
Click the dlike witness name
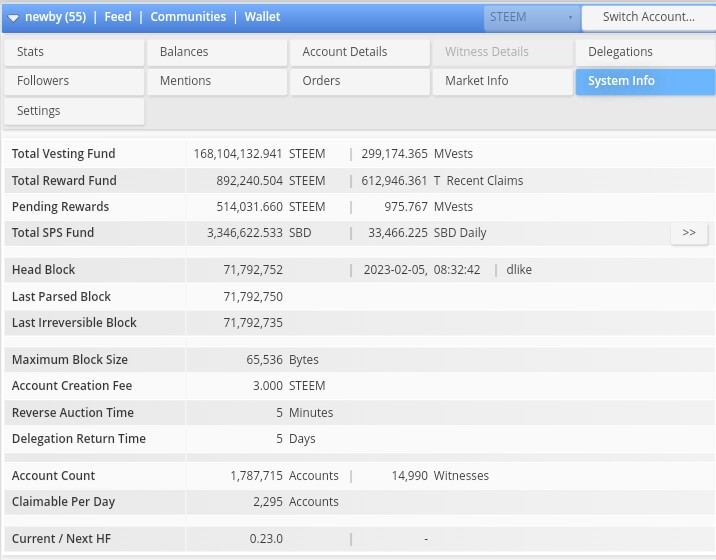519,270
